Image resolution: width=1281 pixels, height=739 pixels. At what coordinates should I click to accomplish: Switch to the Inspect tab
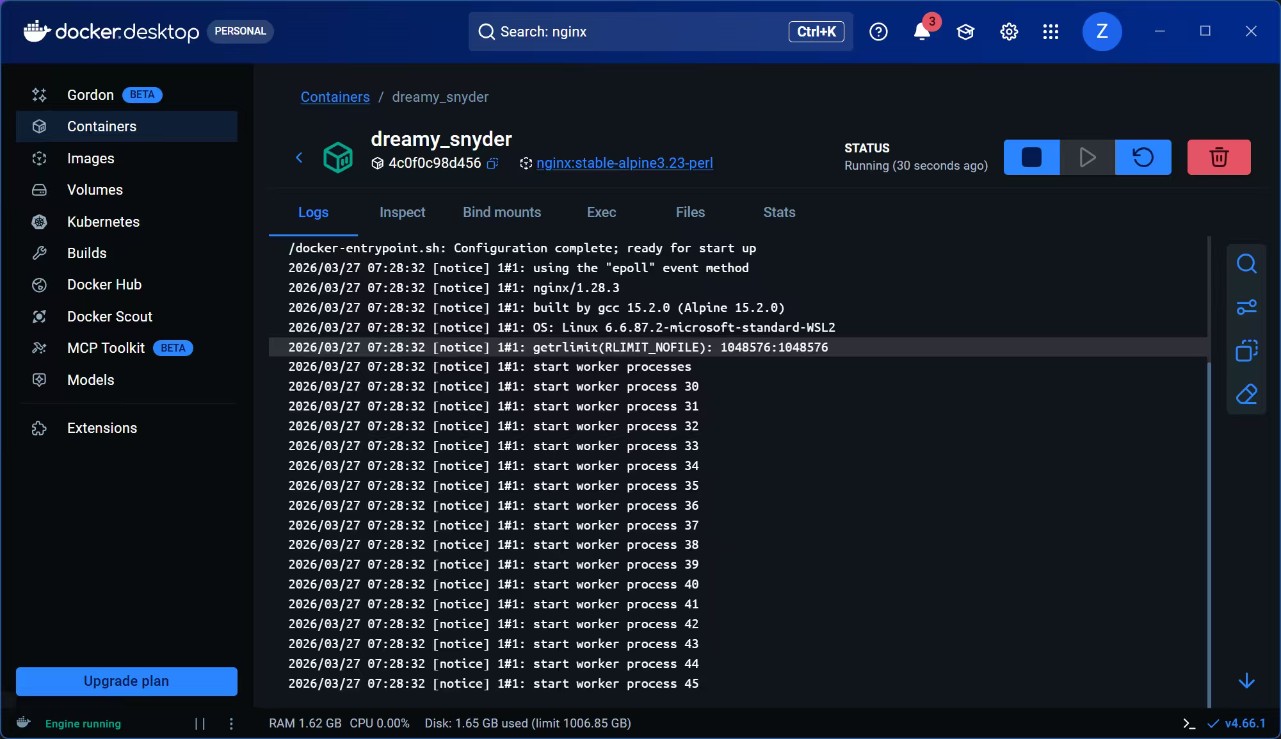coord(403,213)
